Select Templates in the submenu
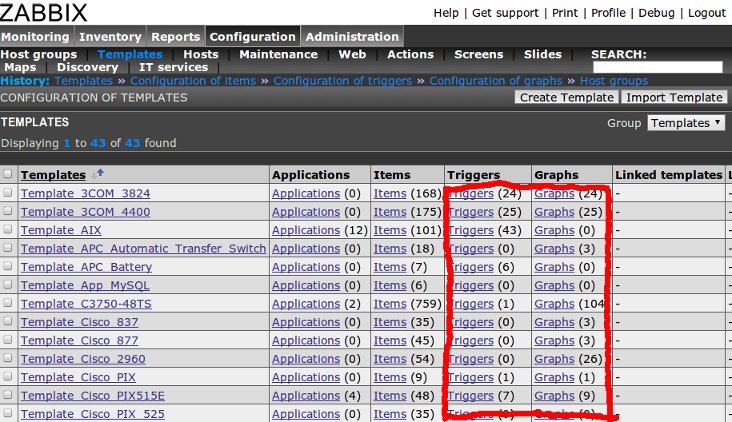Screen dimensions: 732x422 click(130, 54)
